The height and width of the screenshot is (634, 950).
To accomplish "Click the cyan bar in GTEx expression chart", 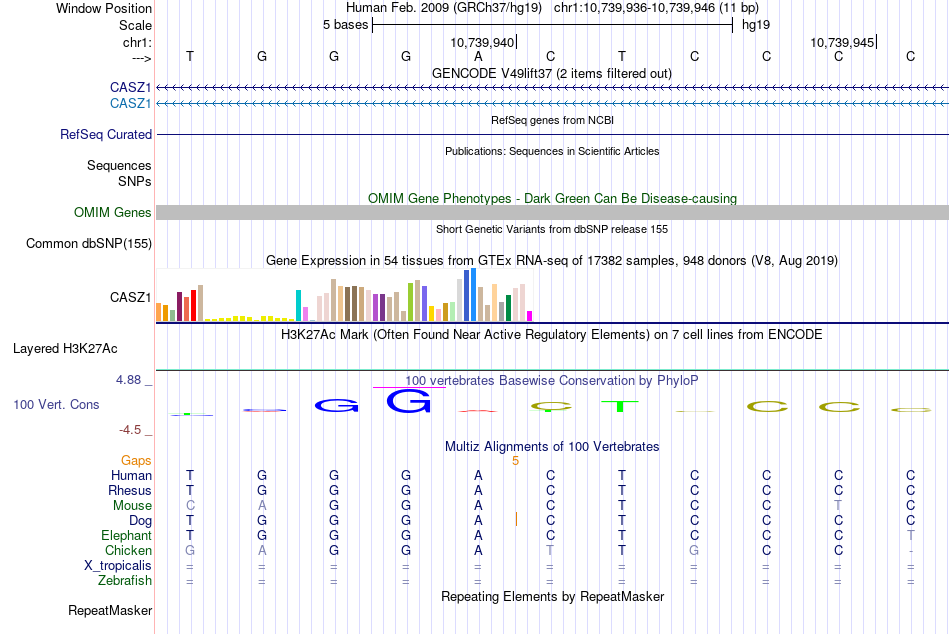I will [298, 305].
